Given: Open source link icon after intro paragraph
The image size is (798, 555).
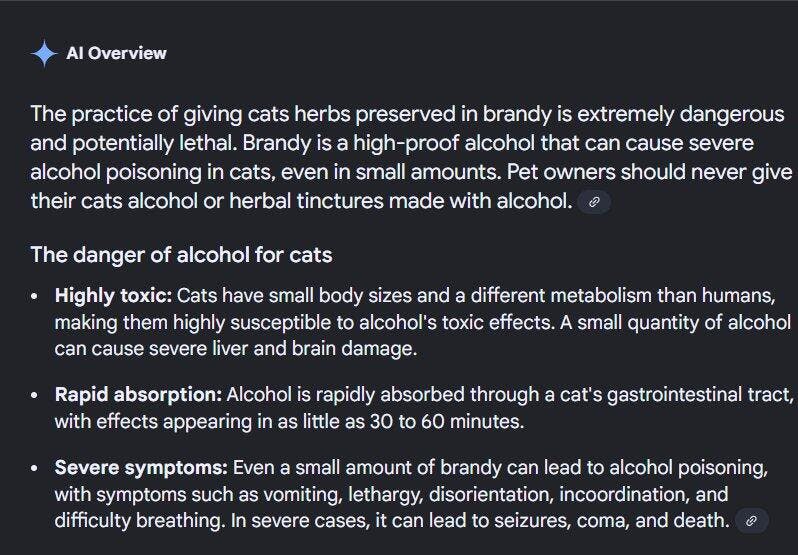Looking at the screenshot, I should click(x=594, y=202).
